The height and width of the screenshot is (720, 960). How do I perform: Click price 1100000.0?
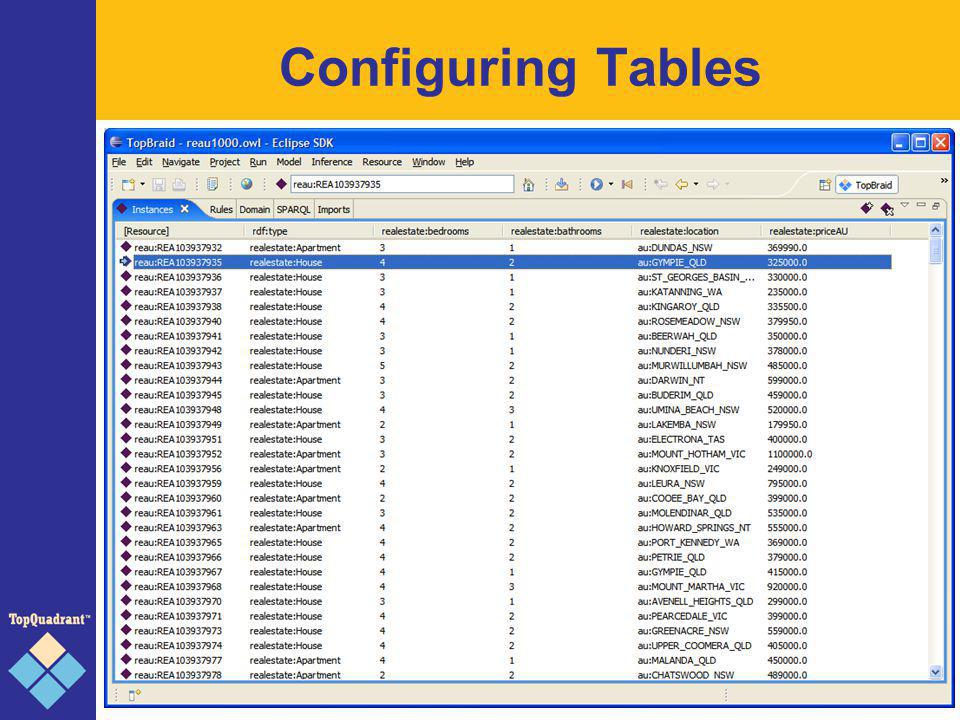pyautogui.click(x=789, y=454)
